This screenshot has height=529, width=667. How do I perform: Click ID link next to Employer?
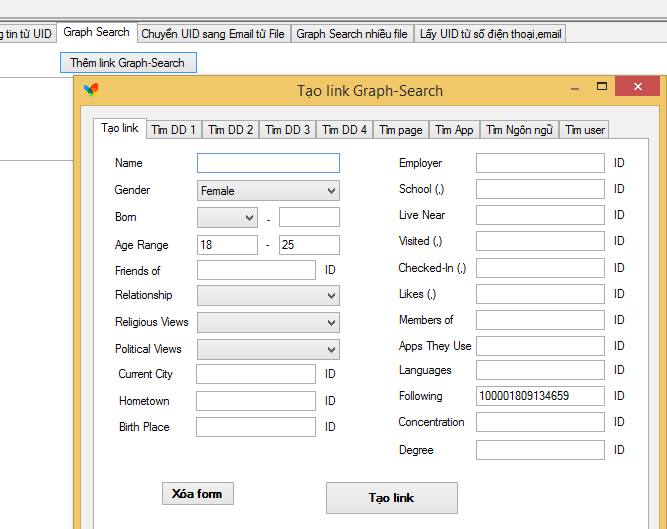[x=619, y=163]
